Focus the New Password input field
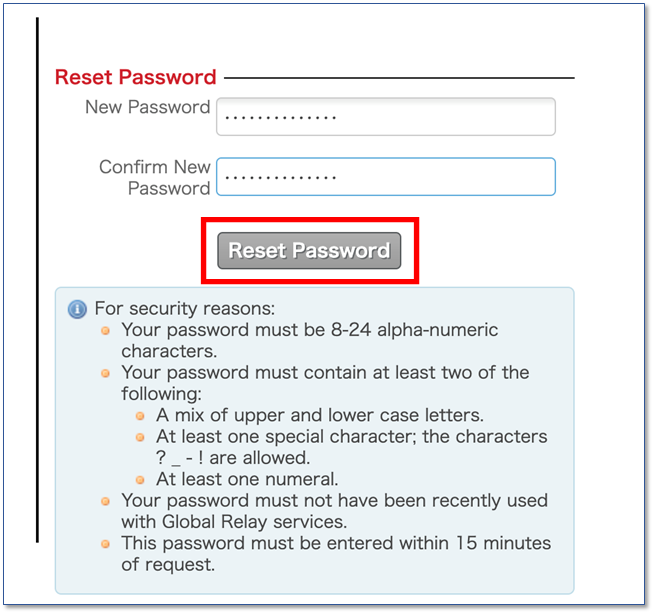The width and height of the screenshot is (654, 614). pos(386,117)
